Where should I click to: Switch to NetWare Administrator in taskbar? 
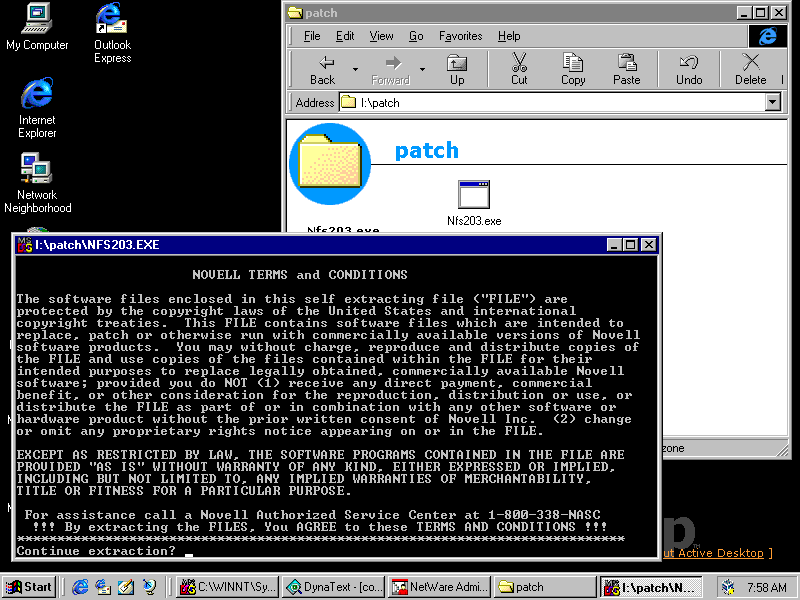440,587
